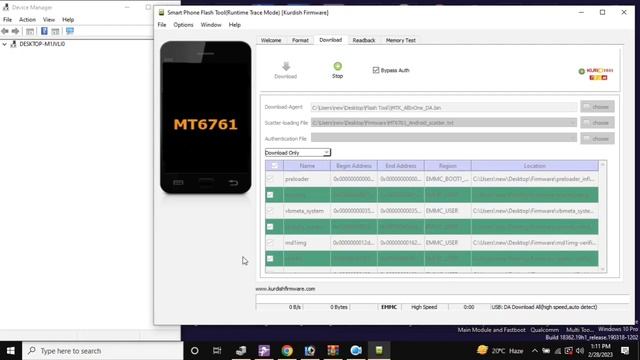This screenshot has height=360, width=640.
Task: Select the vbmeta_system name cell
Action: (x=307, y=211)
